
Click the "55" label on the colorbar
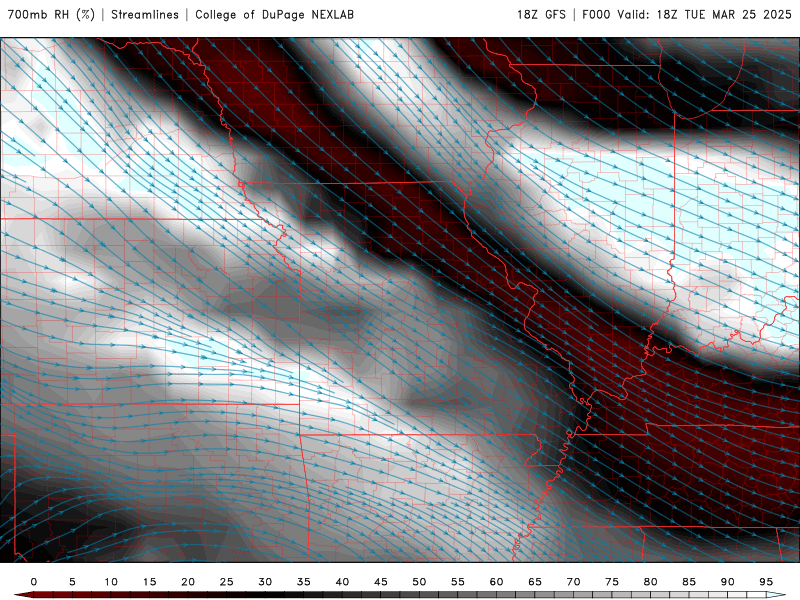458,582
